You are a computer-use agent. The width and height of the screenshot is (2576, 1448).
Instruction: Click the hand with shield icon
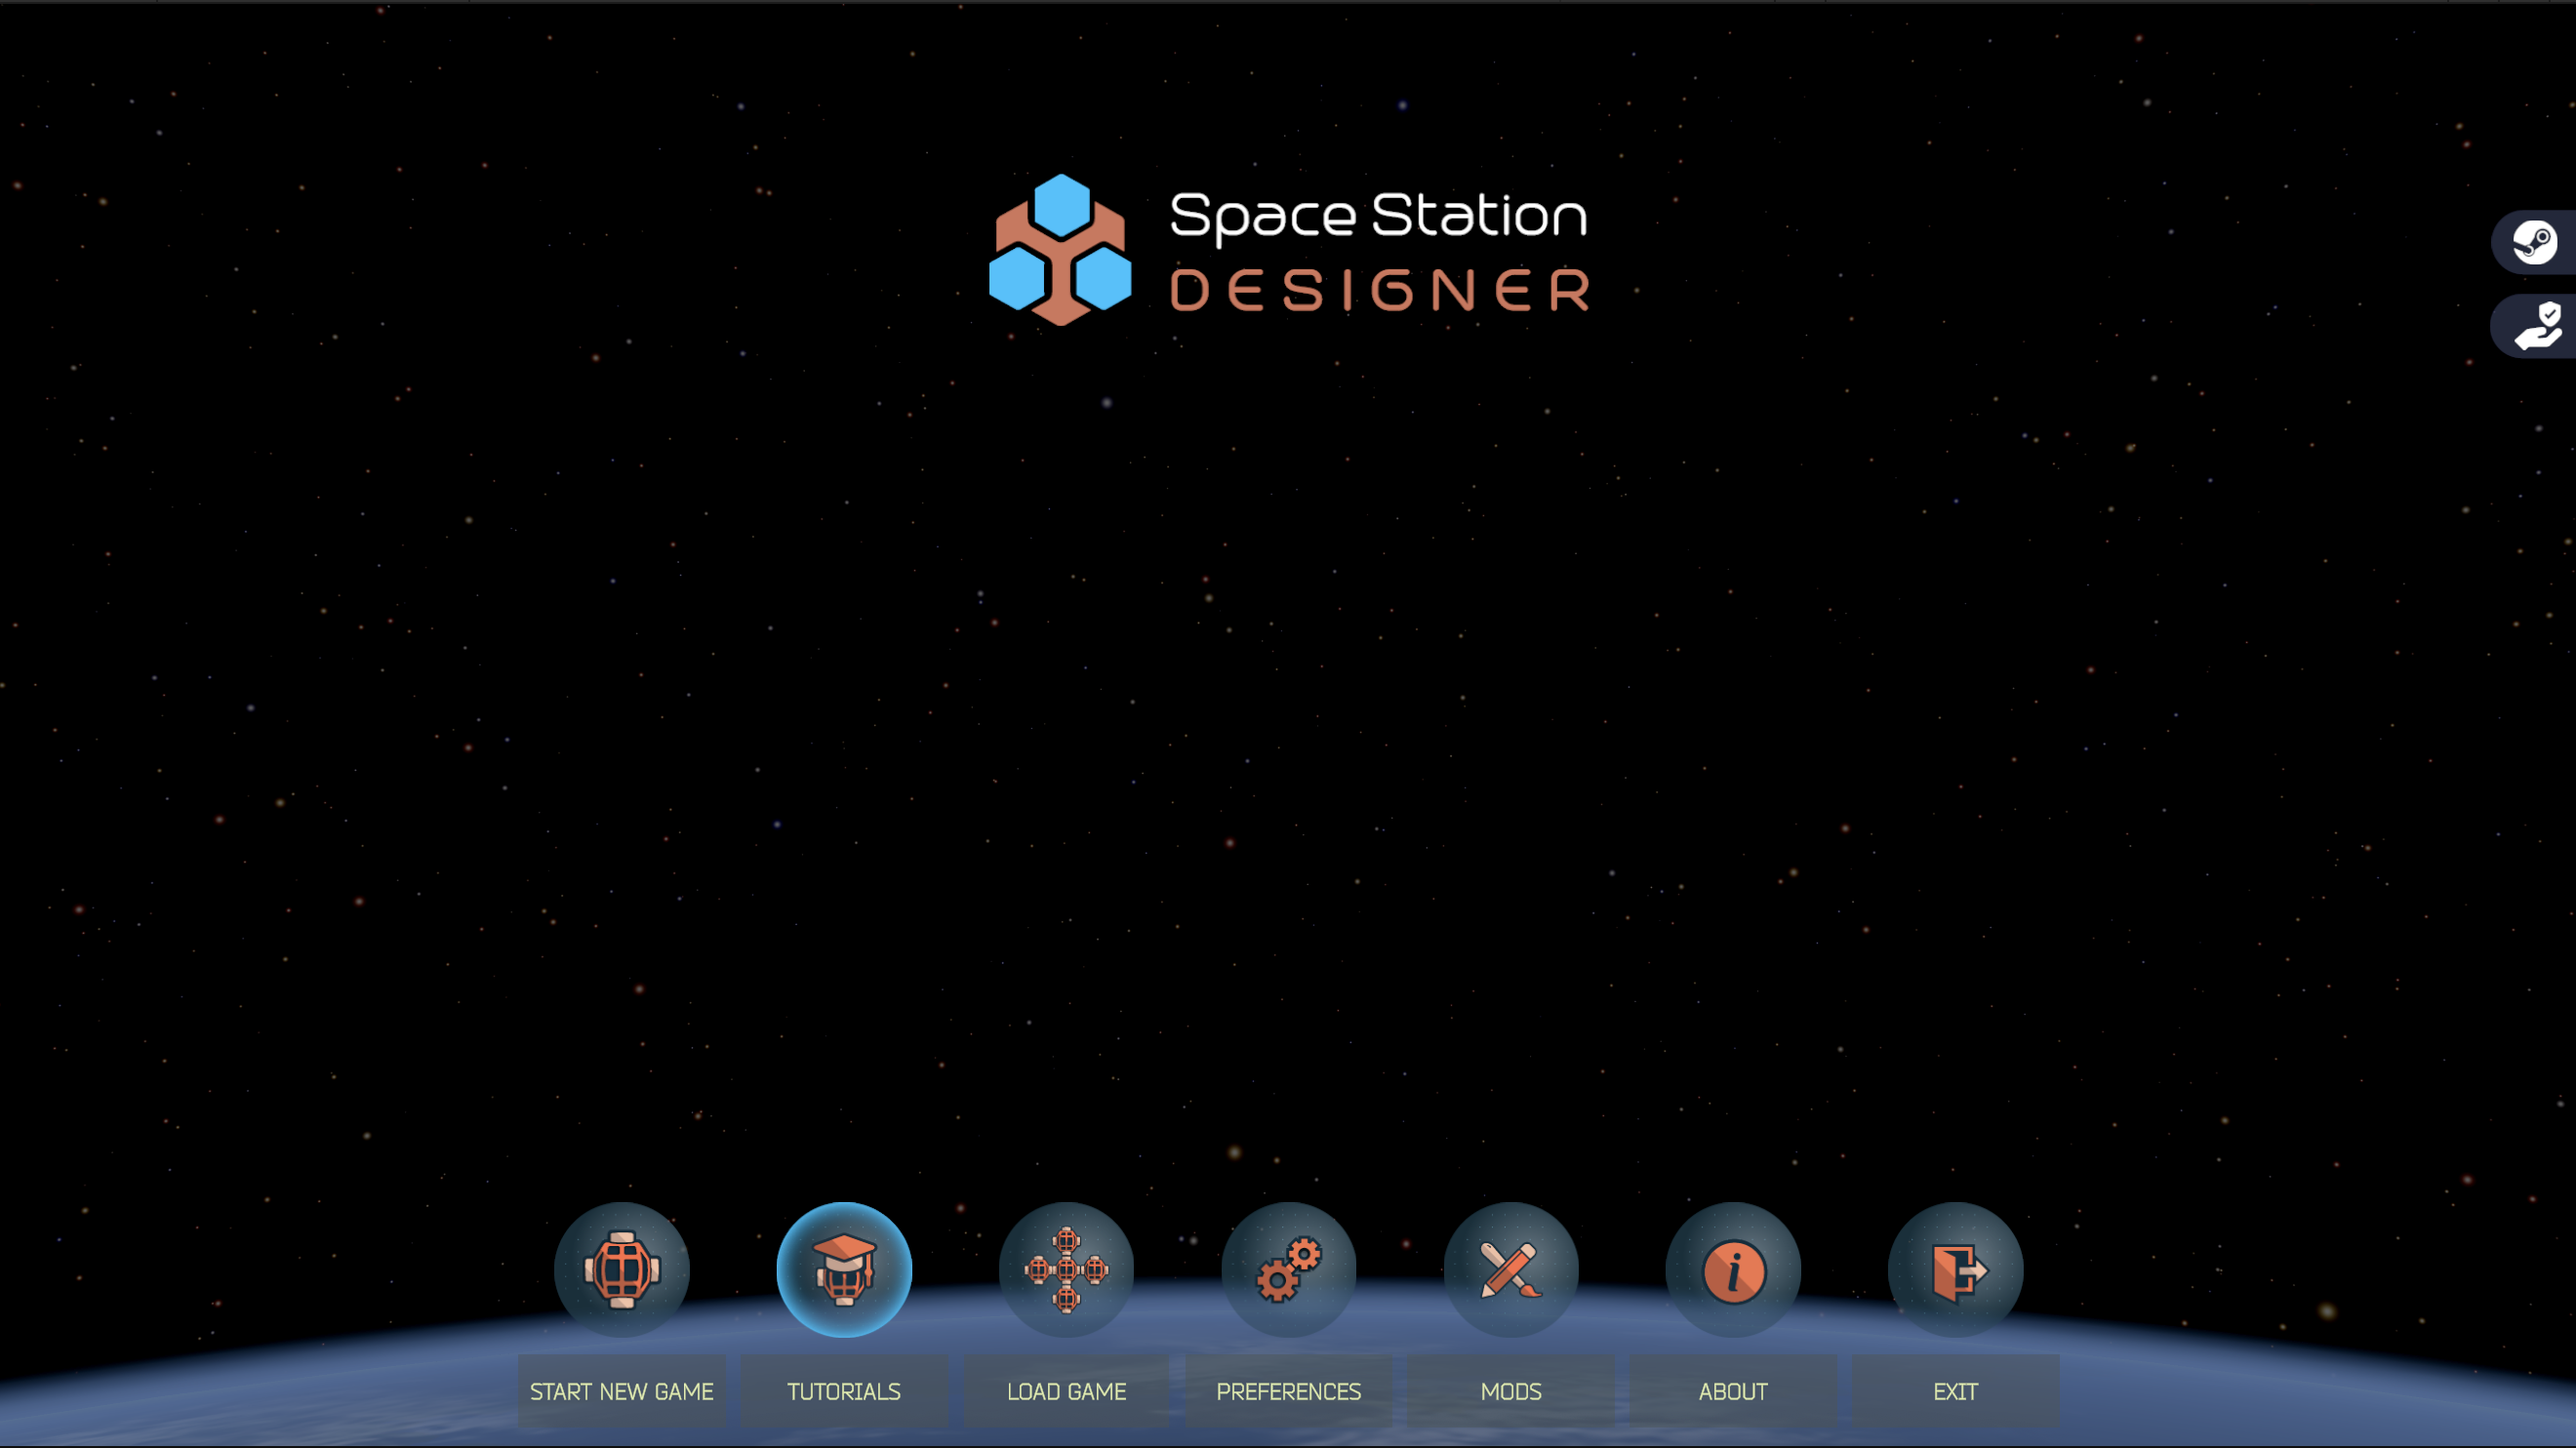[x=2535, y=326]
